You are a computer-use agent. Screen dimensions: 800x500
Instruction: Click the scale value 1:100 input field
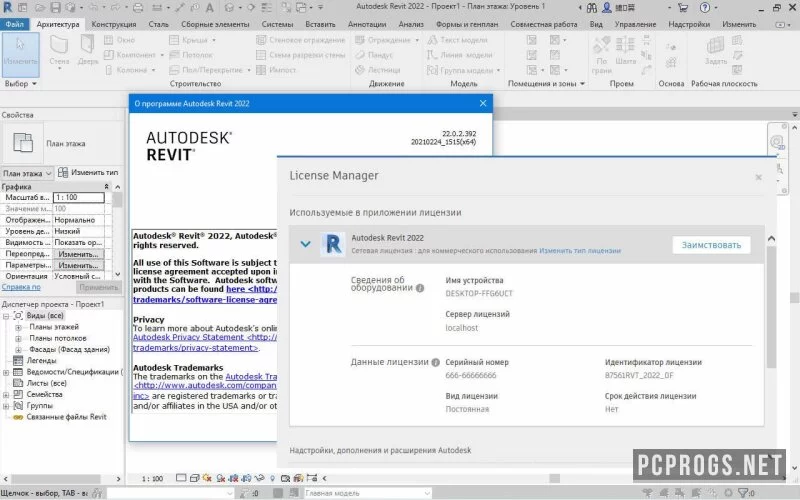pyautogui.click(x=79, y=197)
